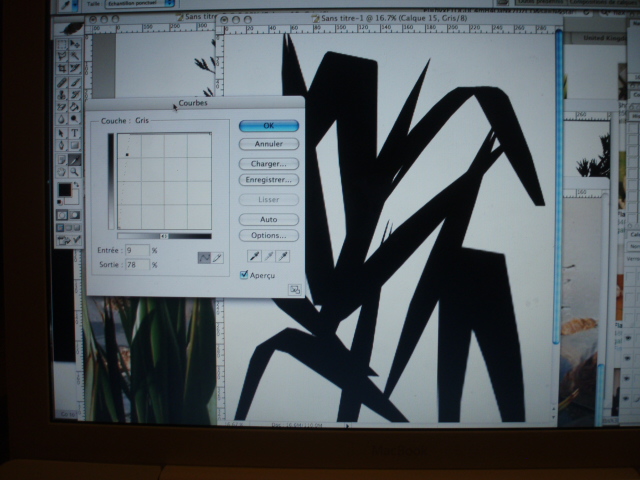Click the Entrée percentage input field

click(x=138, y=250)
